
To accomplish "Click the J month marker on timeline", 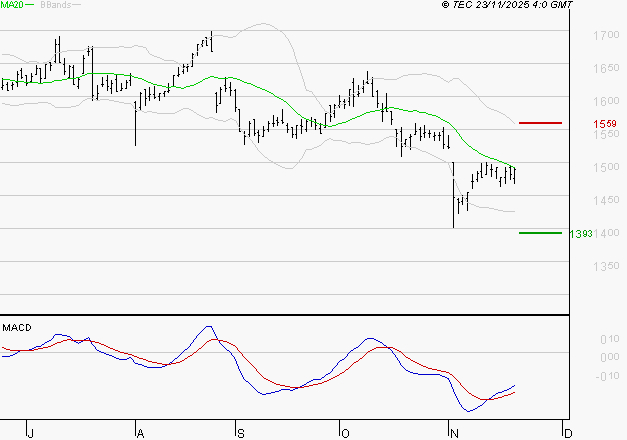I will click(x=30, y=434).
